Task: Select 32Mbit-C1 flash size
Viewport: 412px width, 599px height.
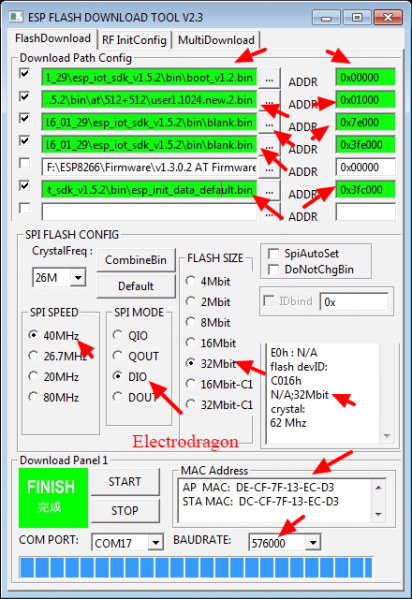Action: [219, 405]
